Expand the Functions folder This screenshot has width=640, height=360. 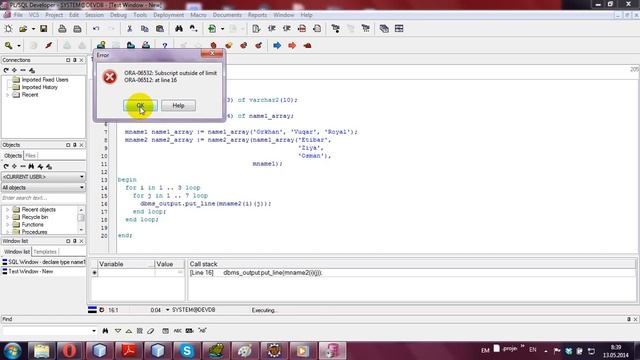(7, 224)
